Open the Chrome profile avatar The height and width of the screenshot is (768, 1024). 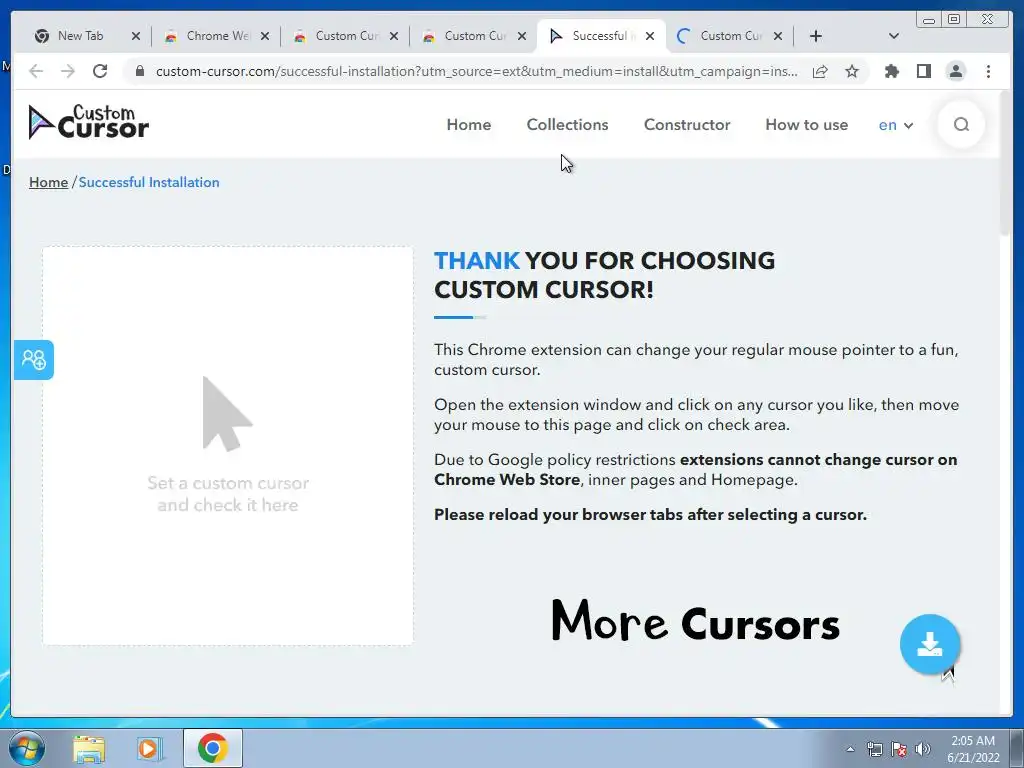(x=955, y=71)
